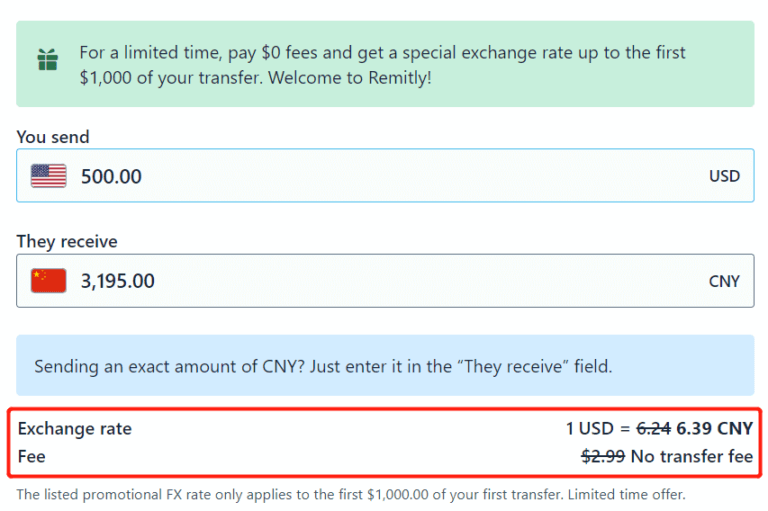Click the "Fee" label
Image resolution: width=768 pixels, height=511 pixels.
tap(32, 457)
